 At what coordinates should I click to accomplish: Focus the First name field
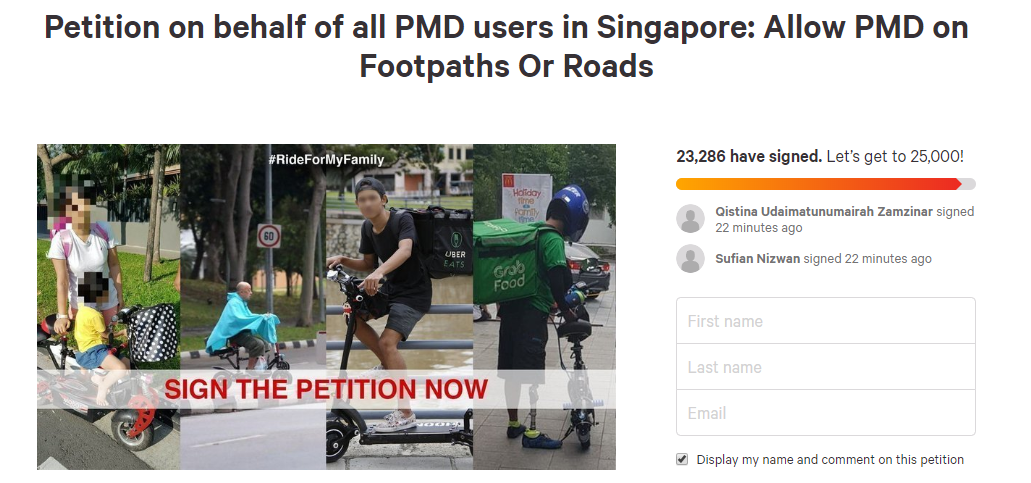coord(826,321)
